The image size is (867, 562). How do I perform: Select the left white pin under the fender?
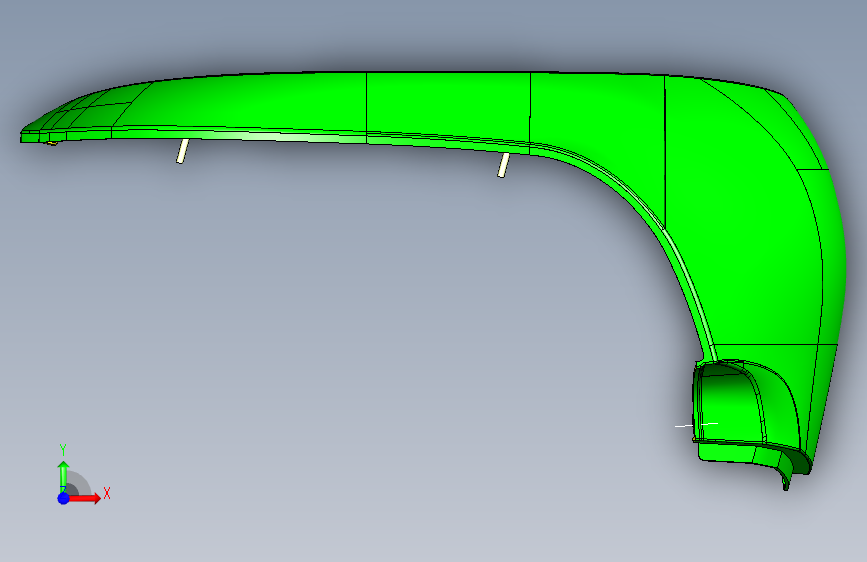182,151
